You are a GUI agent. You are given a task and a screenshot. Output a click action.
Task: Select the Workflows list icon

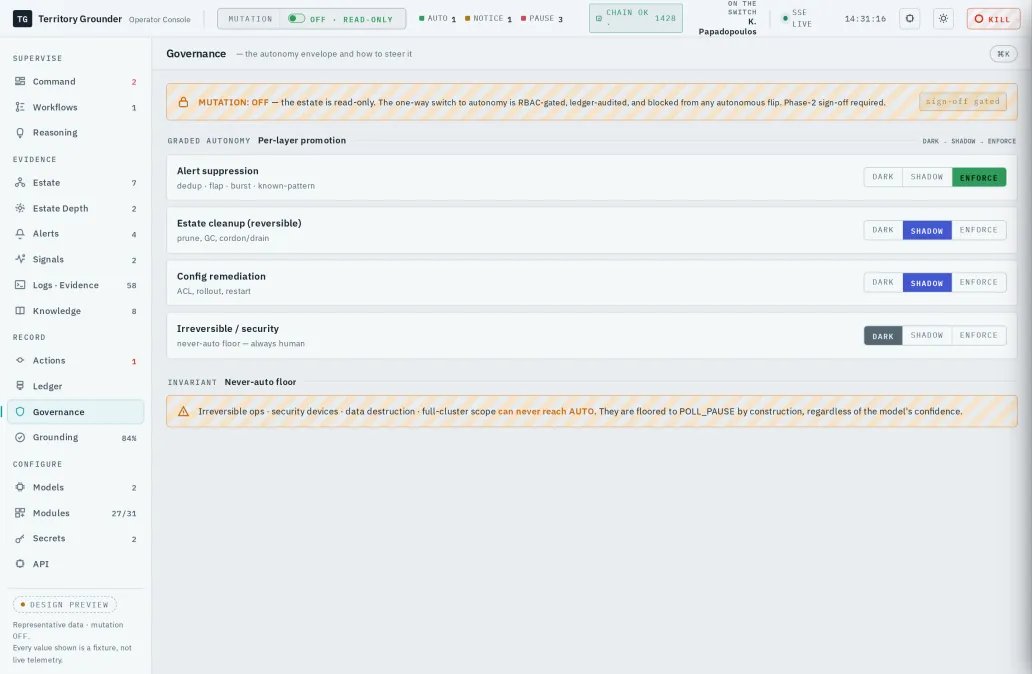20,107
